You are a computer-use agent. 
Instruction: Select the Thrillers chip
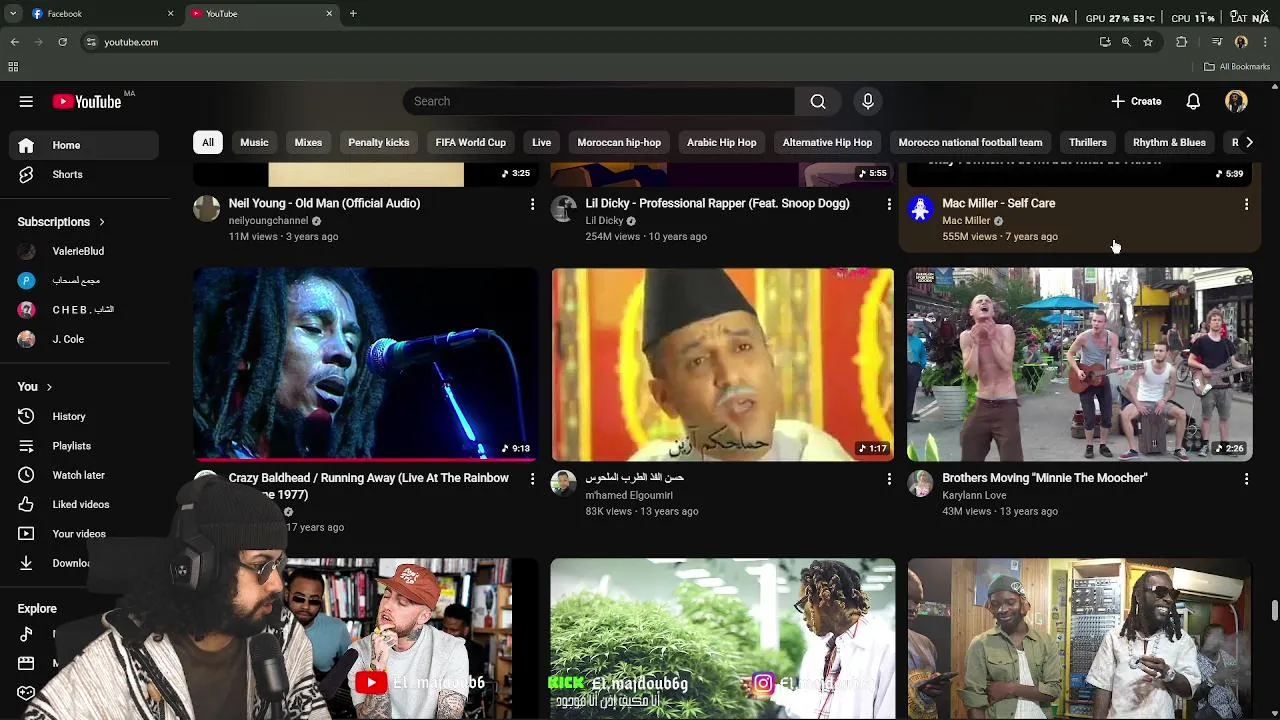[x=1087, y=142]
